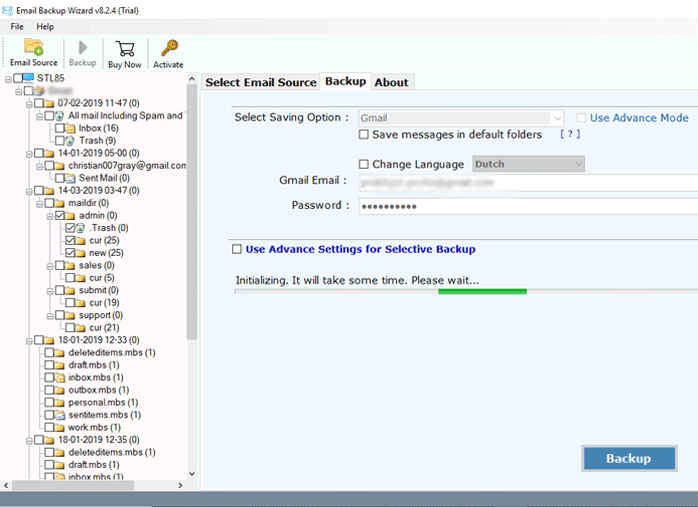
Task: Check the Change Language option
Action: tap(364, 164)
